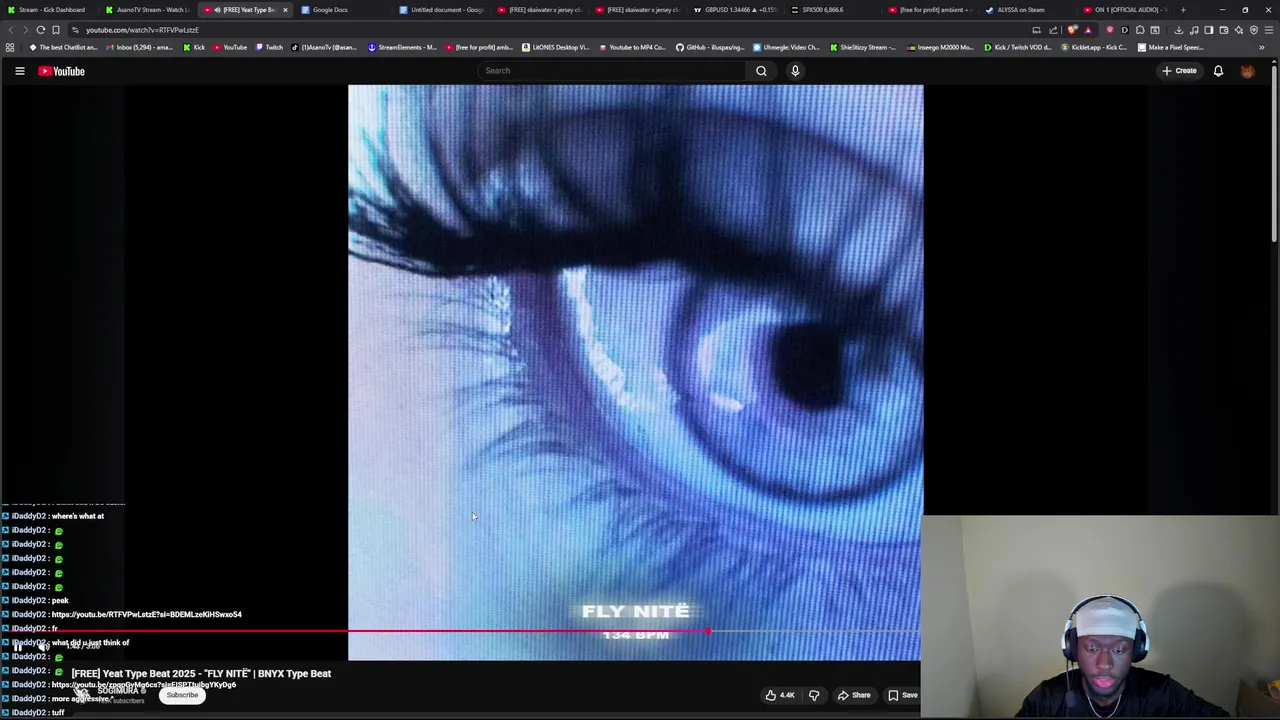Switch to the ALYSSA on Steam tab

[x=1029, y=10]
